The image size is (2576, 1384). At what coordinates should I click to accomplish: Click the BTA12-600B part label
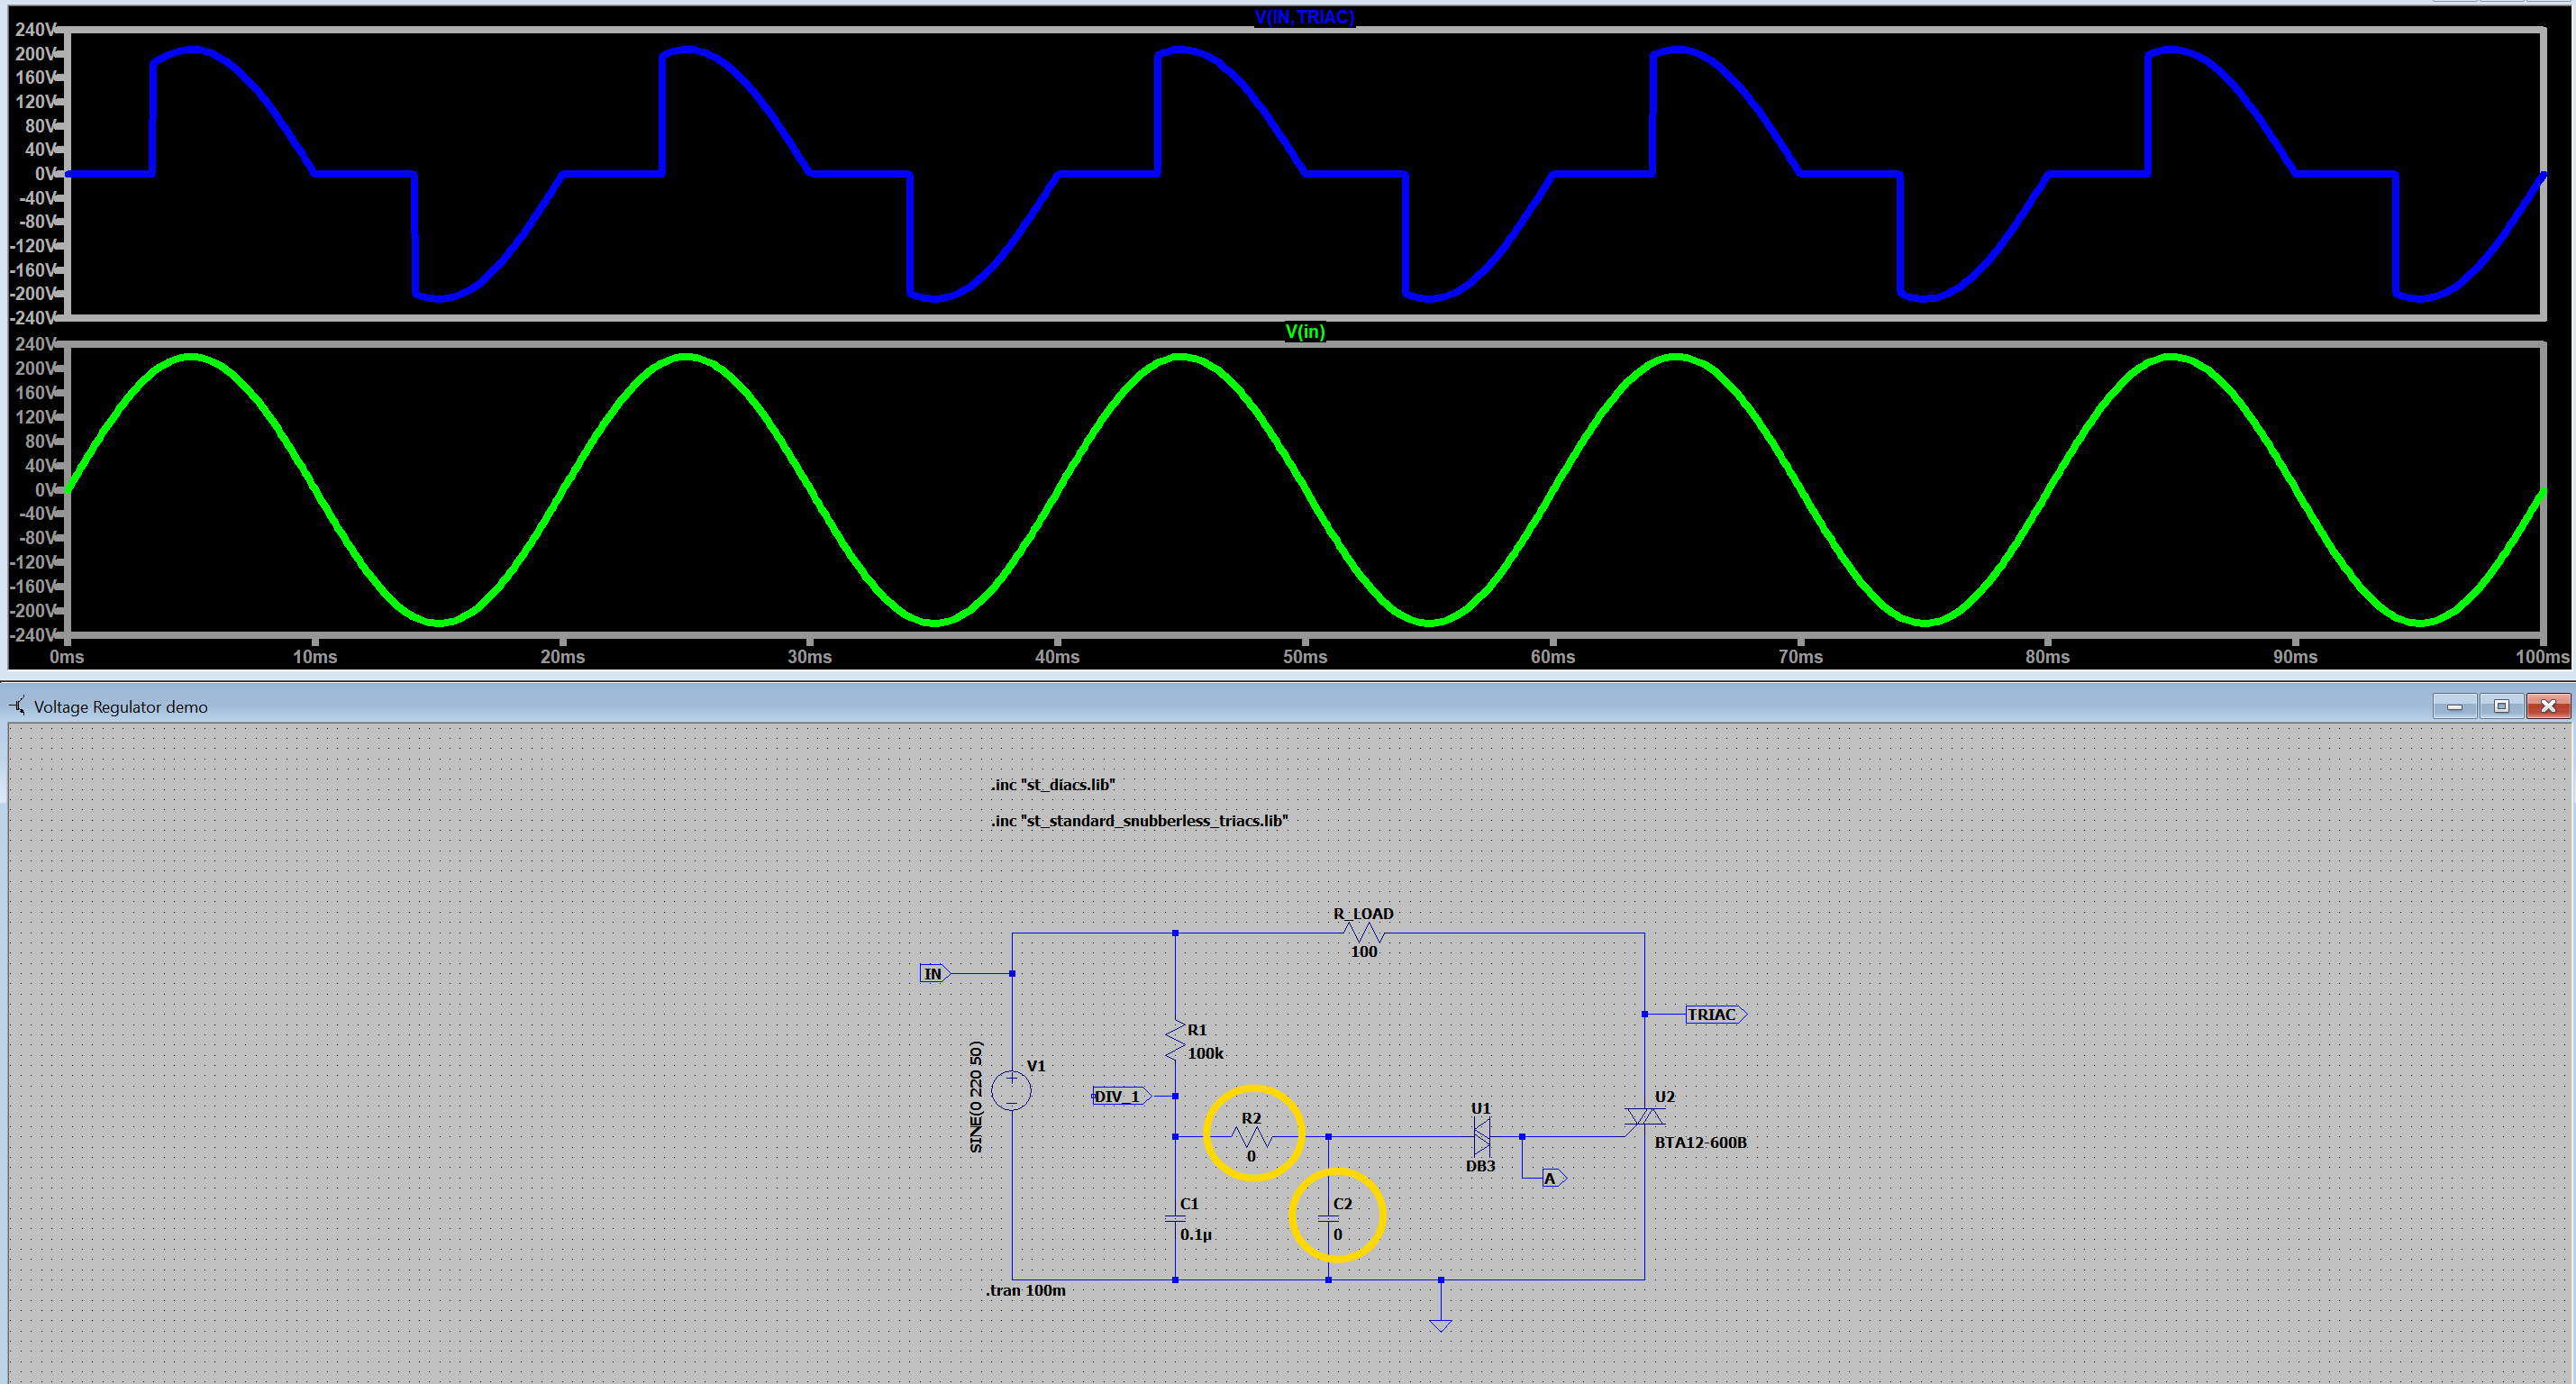click(x=1700, y=1142)
